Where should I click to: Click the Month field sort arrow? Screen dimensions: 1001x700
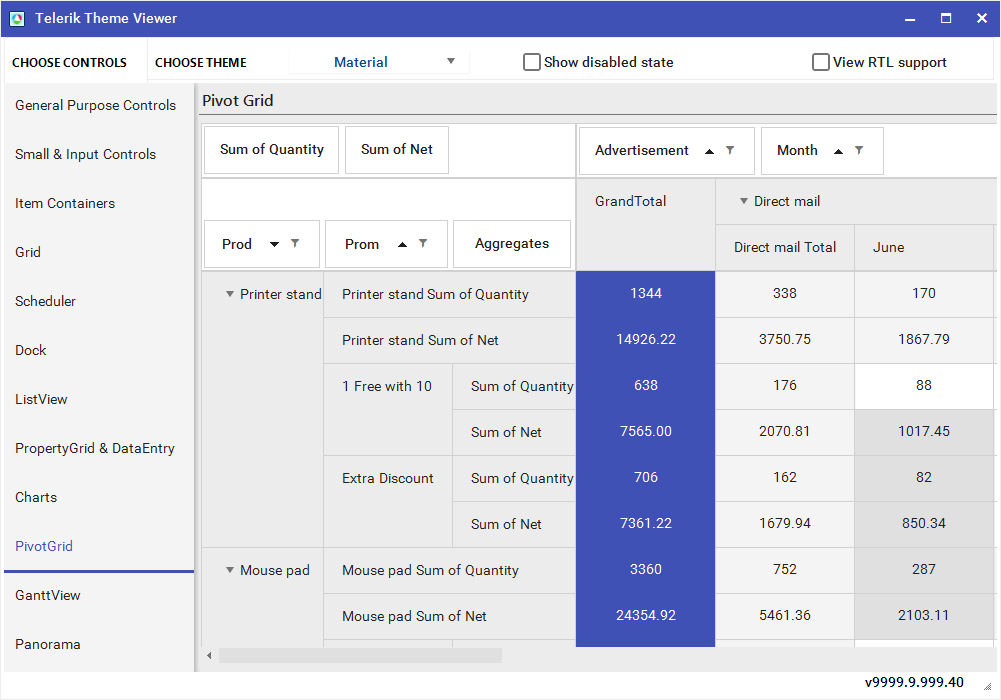[838, 151]
